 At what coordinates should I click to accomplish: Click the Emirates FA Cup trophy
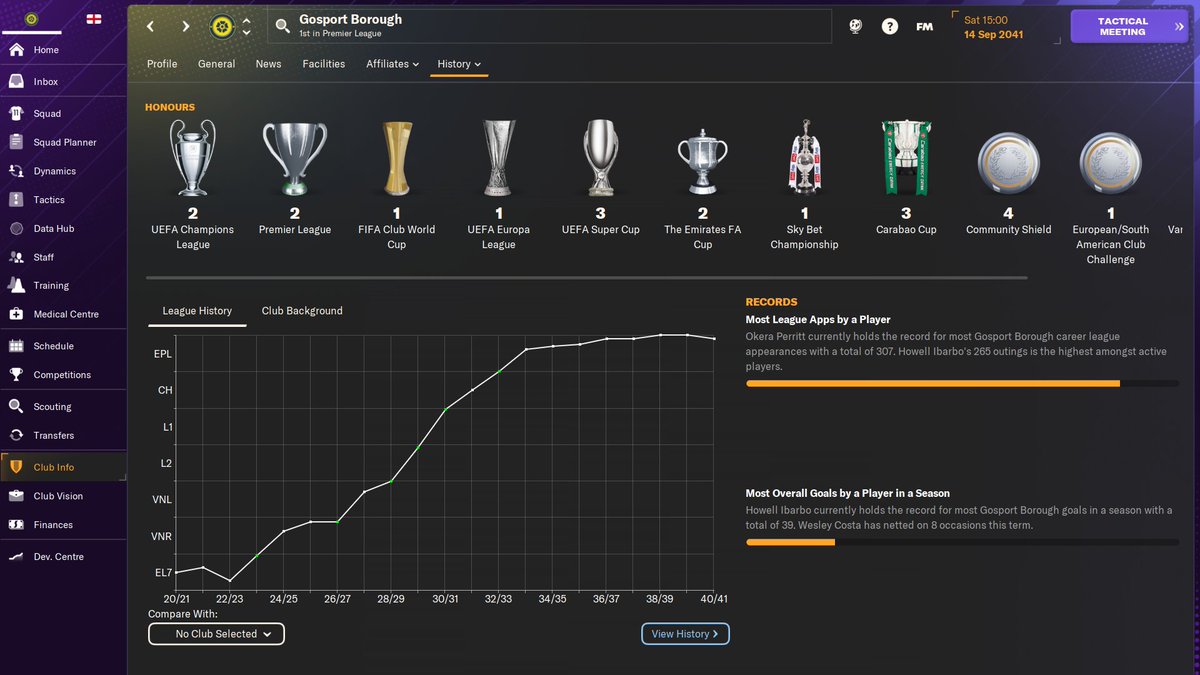(x=703, y=160)
